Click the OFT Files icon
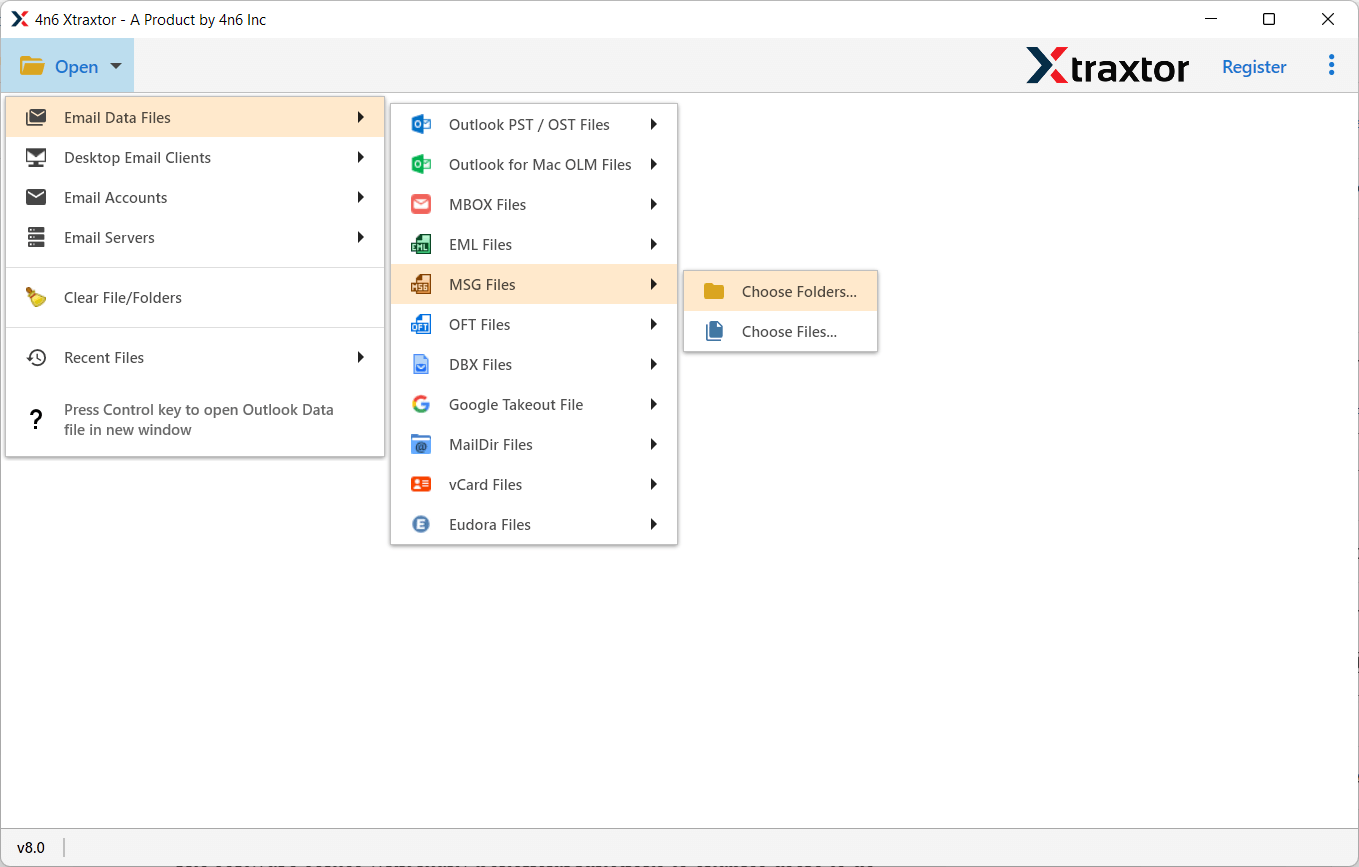Viewport: 1359px width, 867px height. [x=421, y=324]
